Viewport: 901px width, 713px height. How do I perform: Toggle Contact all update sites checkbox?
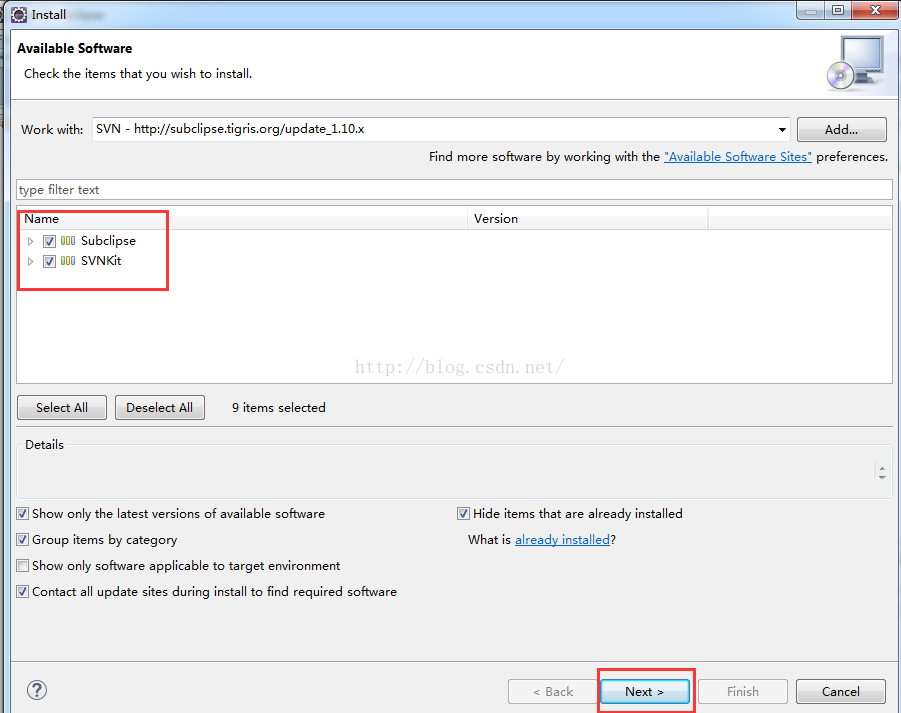click(22, 592)
